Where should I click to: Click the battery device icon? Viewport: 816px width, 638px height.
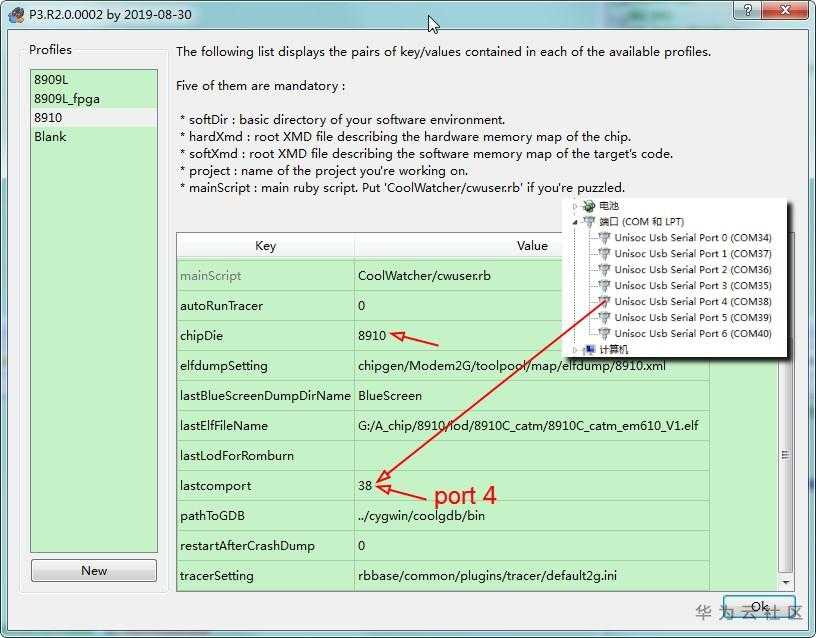pyautogui.click(x=589, y=206)
